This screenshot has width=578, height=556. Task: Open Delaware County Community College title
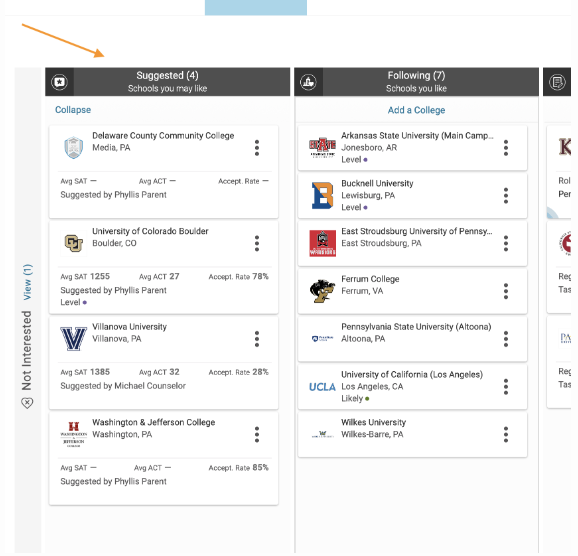coord(163,136)
